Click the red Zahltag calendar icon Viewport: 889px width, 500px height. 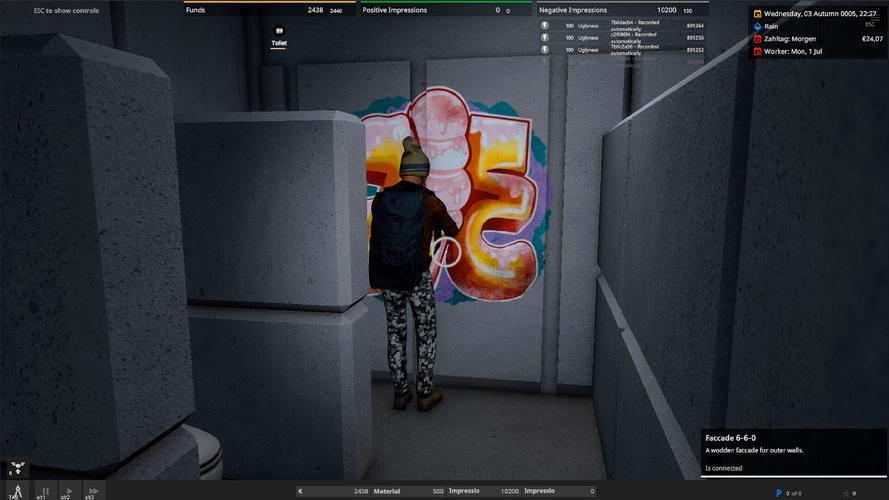pyautogui.click(x=757, y=39)
